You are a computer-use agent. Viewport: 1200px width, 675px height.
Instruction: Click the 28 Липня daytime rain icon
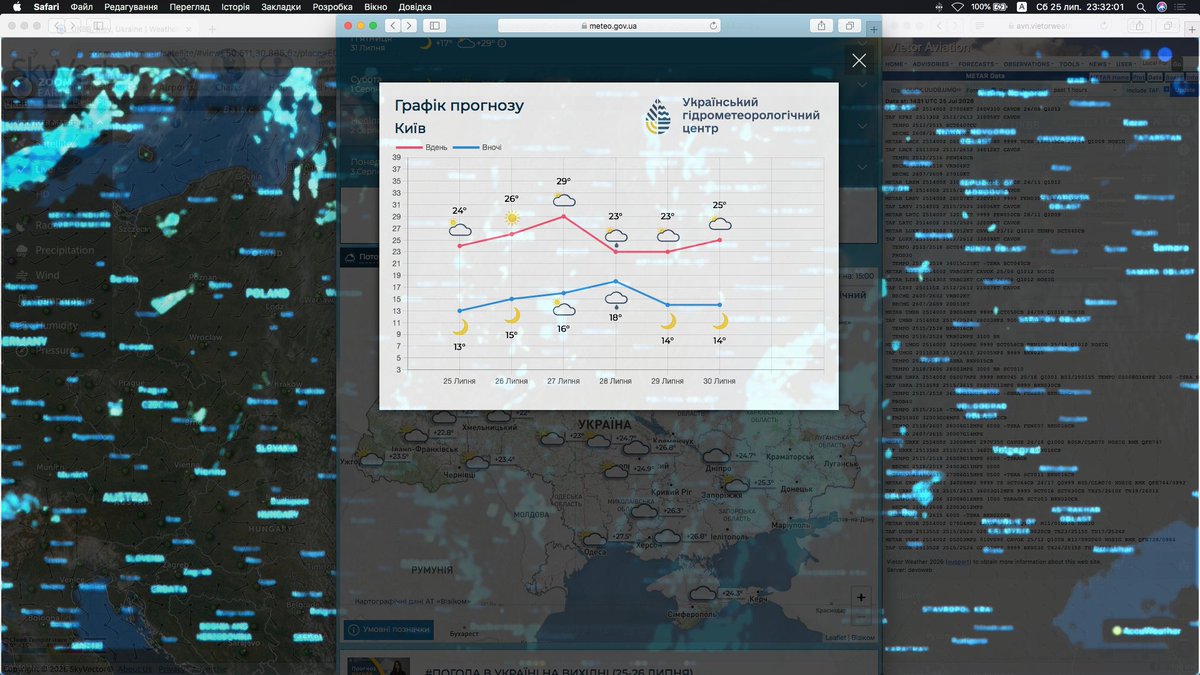click(616, 235)
